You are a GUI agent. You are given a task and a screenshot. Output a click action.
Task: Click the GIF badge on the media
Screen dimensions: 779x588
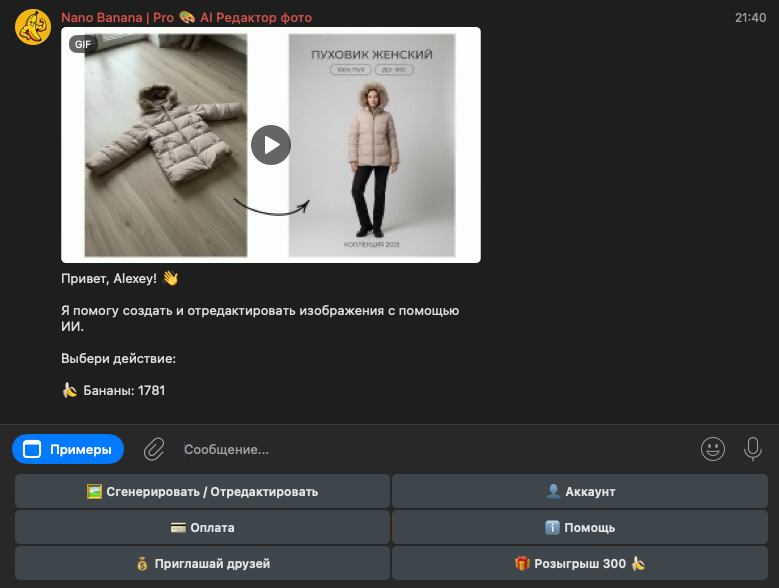click(x=82, y=44)
